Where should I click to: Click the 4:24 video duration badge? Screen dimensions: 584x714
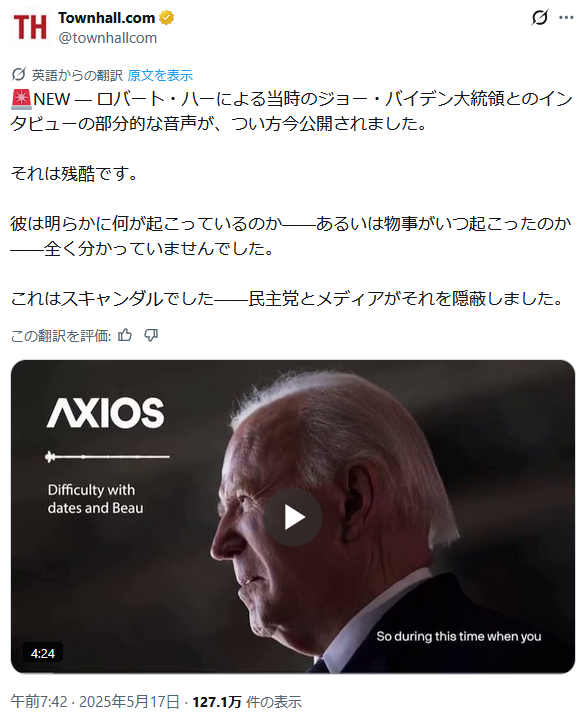click(43, 653)
